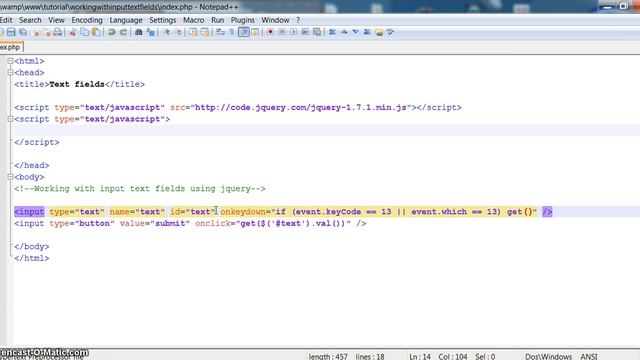Image resolution: width=640 pixels, height=360 pixels.
Task: Click the Paste clipboard icon
Action: pos(96,32)
